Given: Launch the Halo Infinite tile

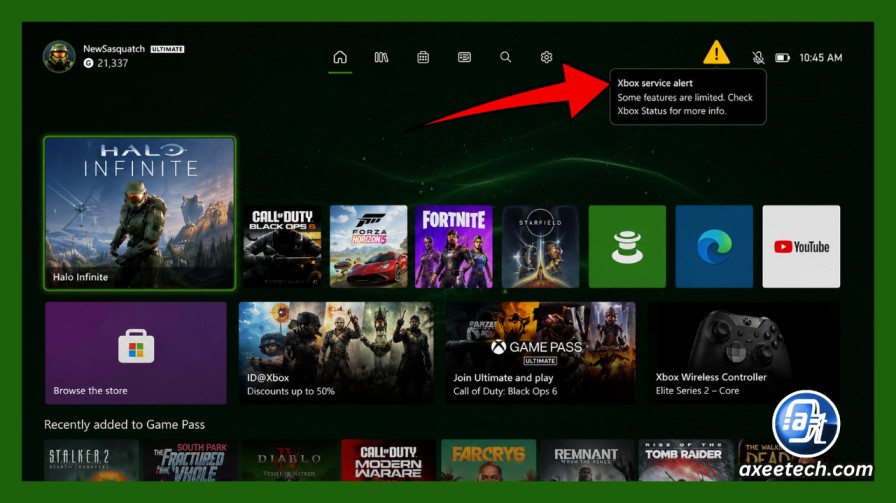Looking at the screenshot, I should [139, 213].
